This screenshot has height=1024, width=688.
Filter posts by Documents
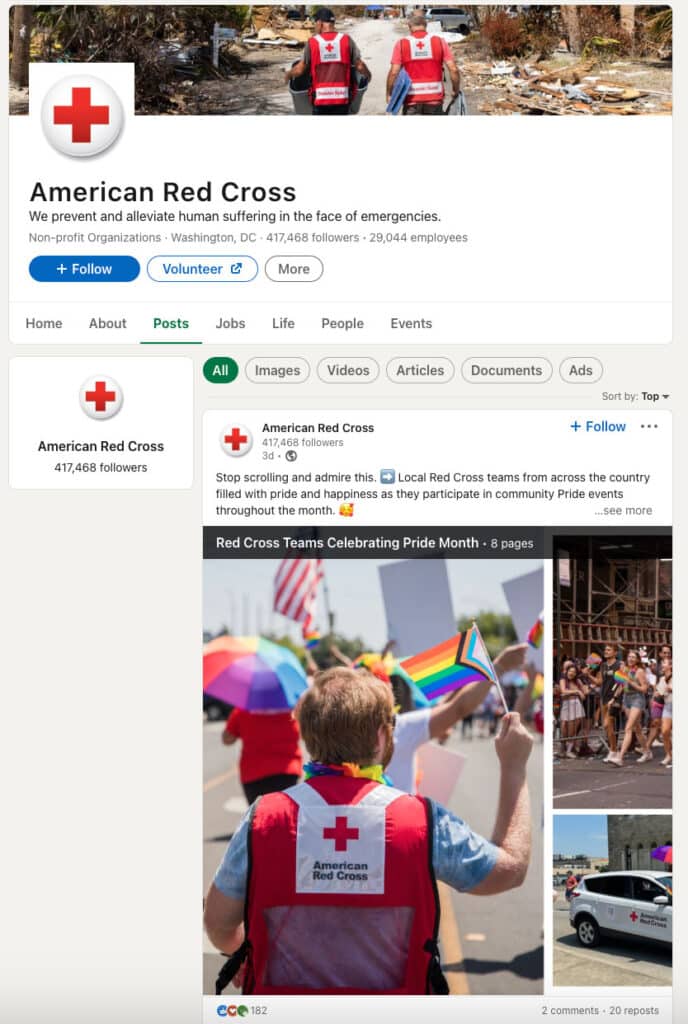[507, 370]
